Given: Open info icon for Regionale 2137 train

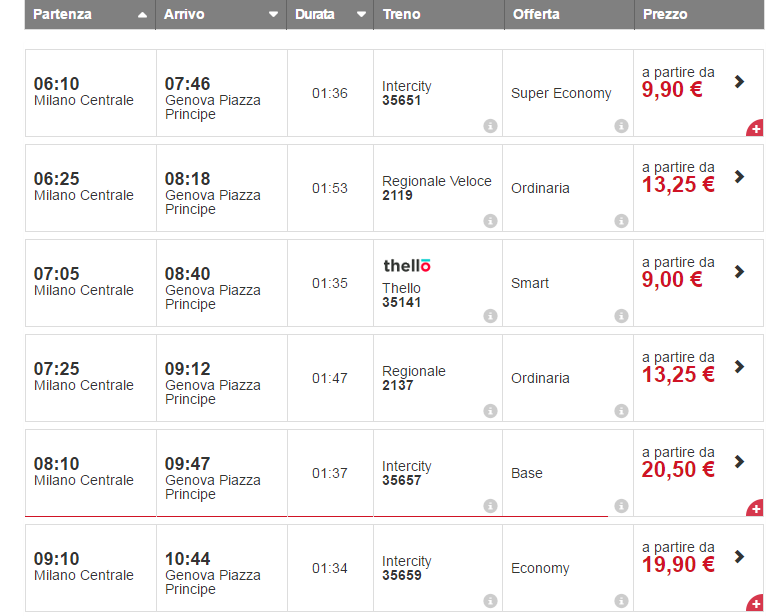Looking at the screenshot, I should pyautogui.click(x=490, y=411).
